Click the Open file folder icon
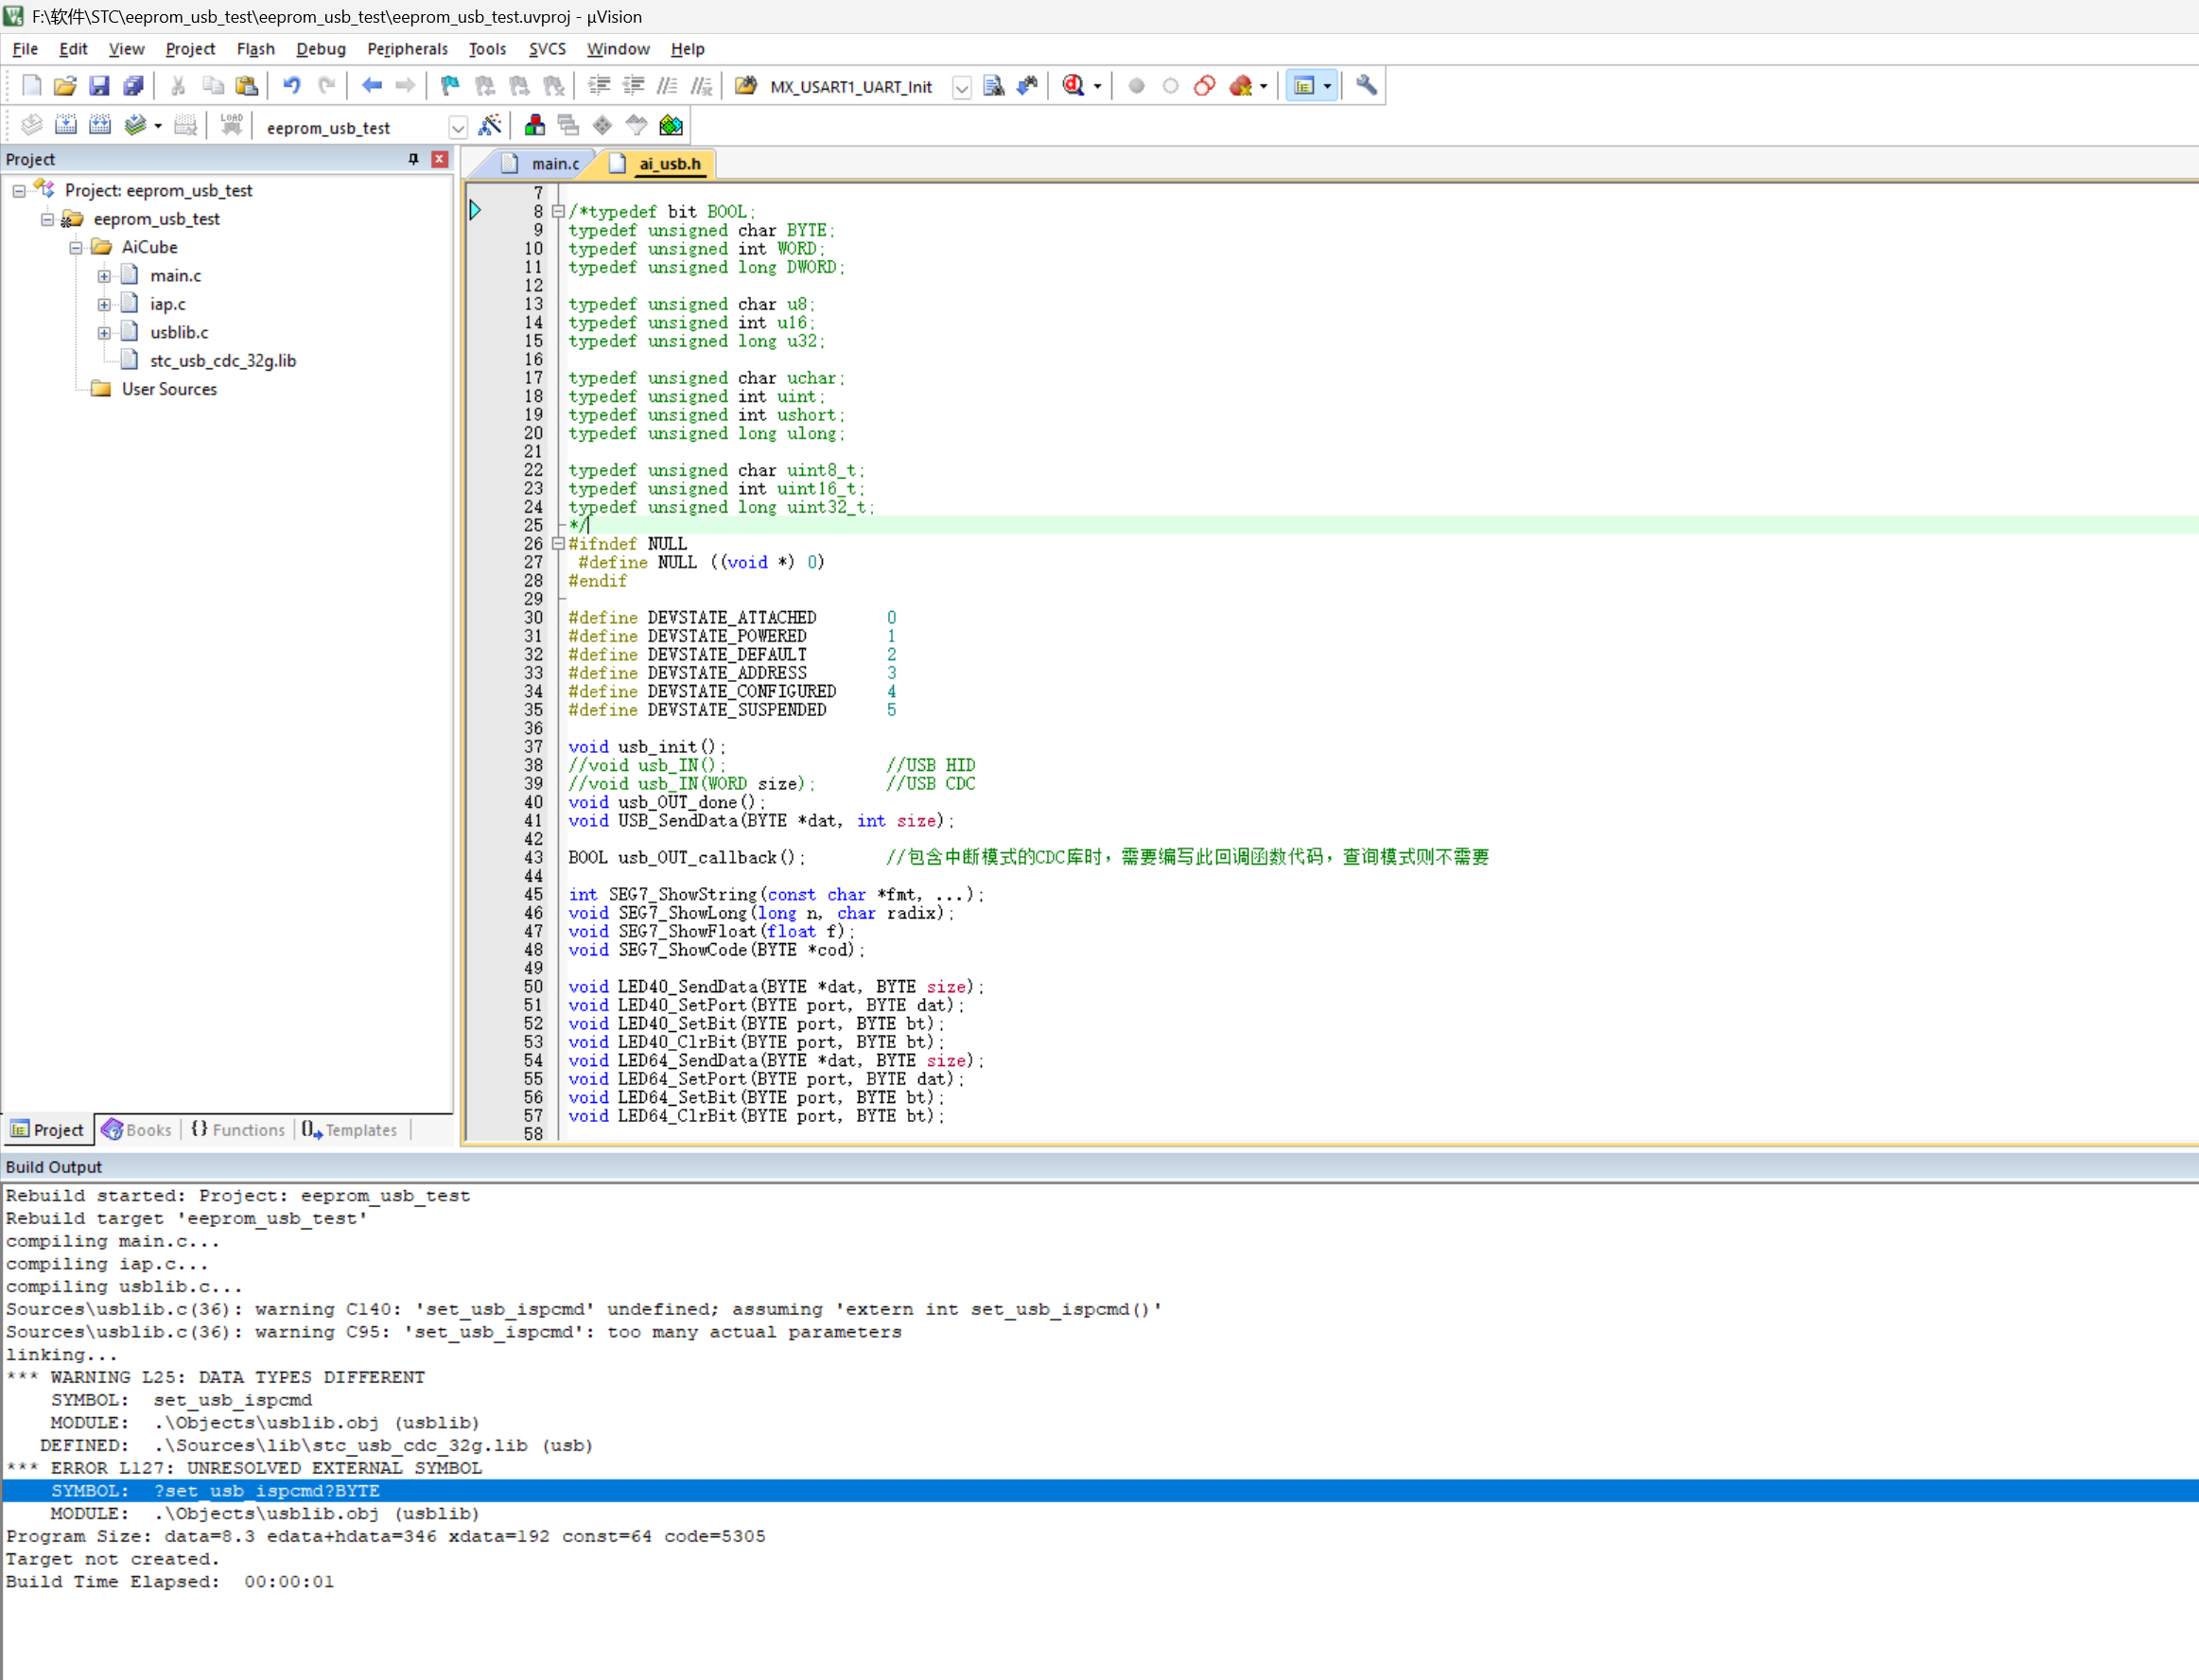 click(x=65, y=86)
